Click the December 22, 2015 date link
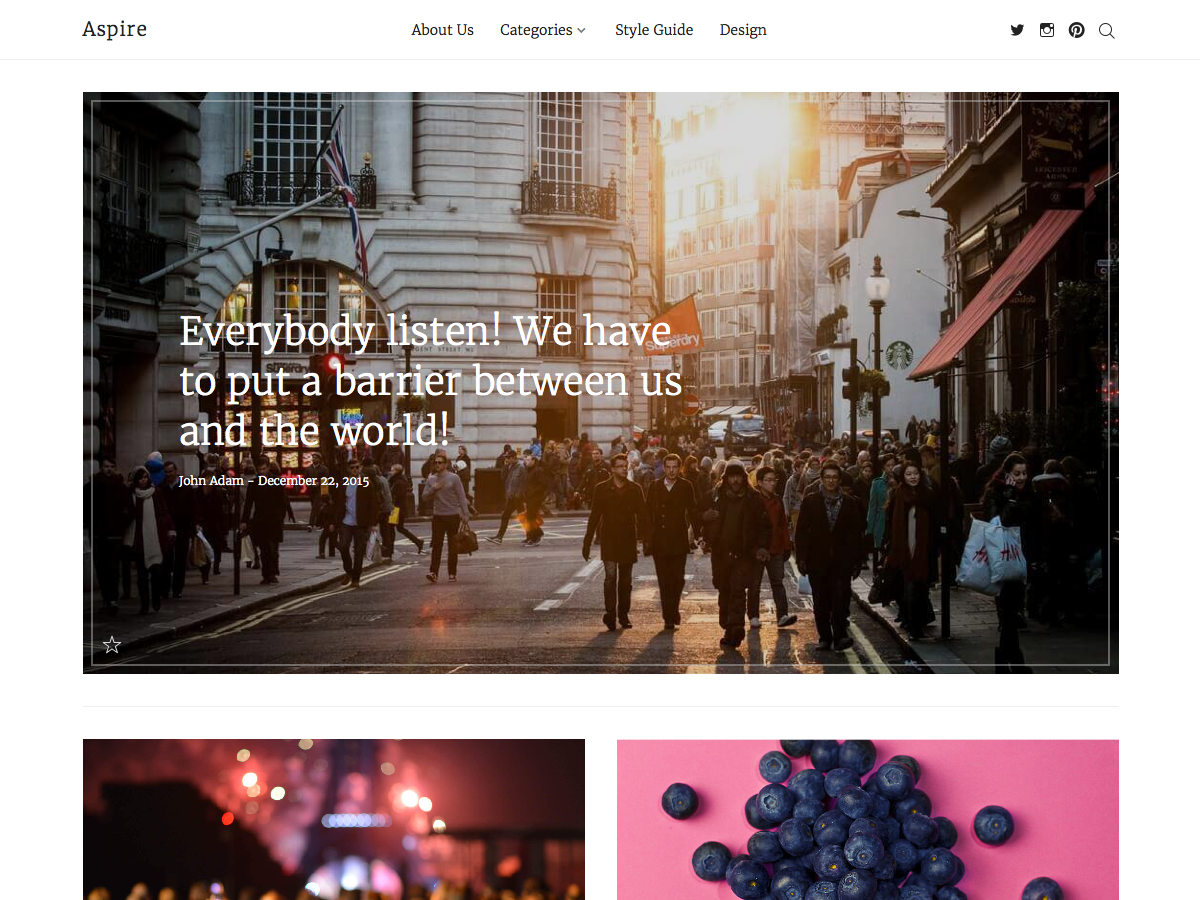Viewport: 1200px width, 900px height. tap(314, 481)
